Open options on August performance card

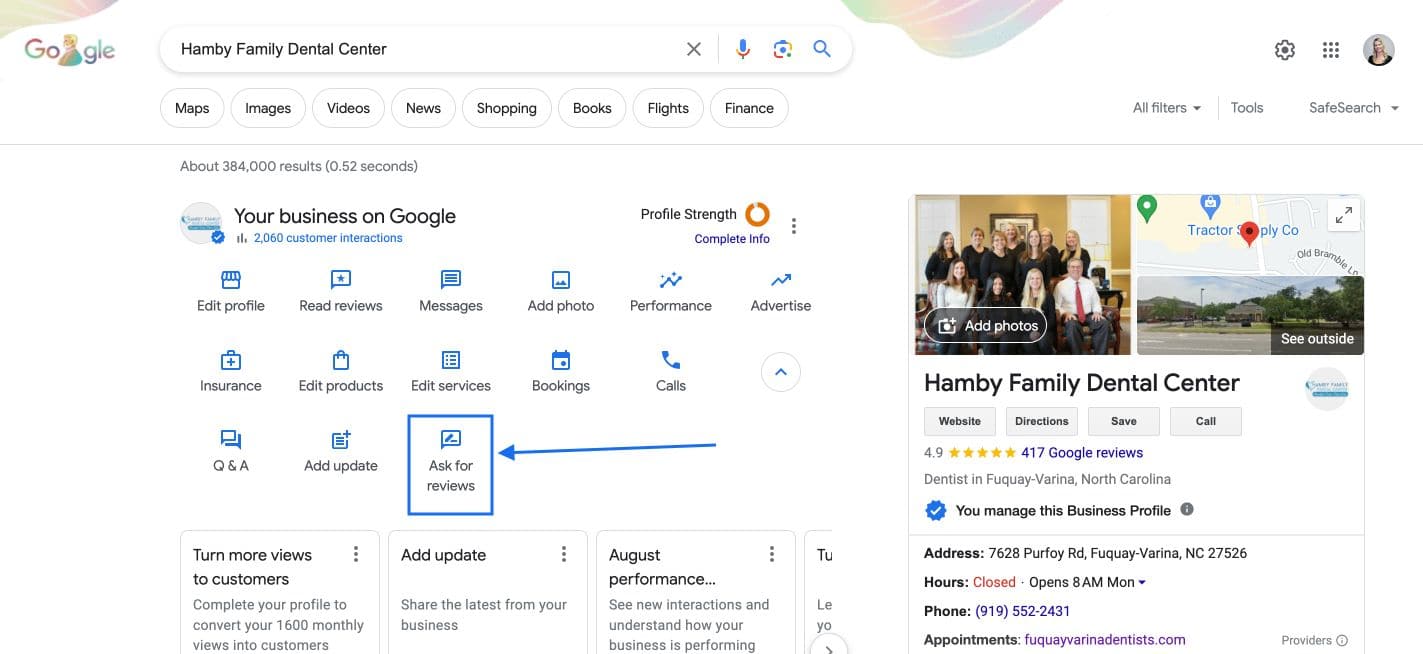(772, 554)
